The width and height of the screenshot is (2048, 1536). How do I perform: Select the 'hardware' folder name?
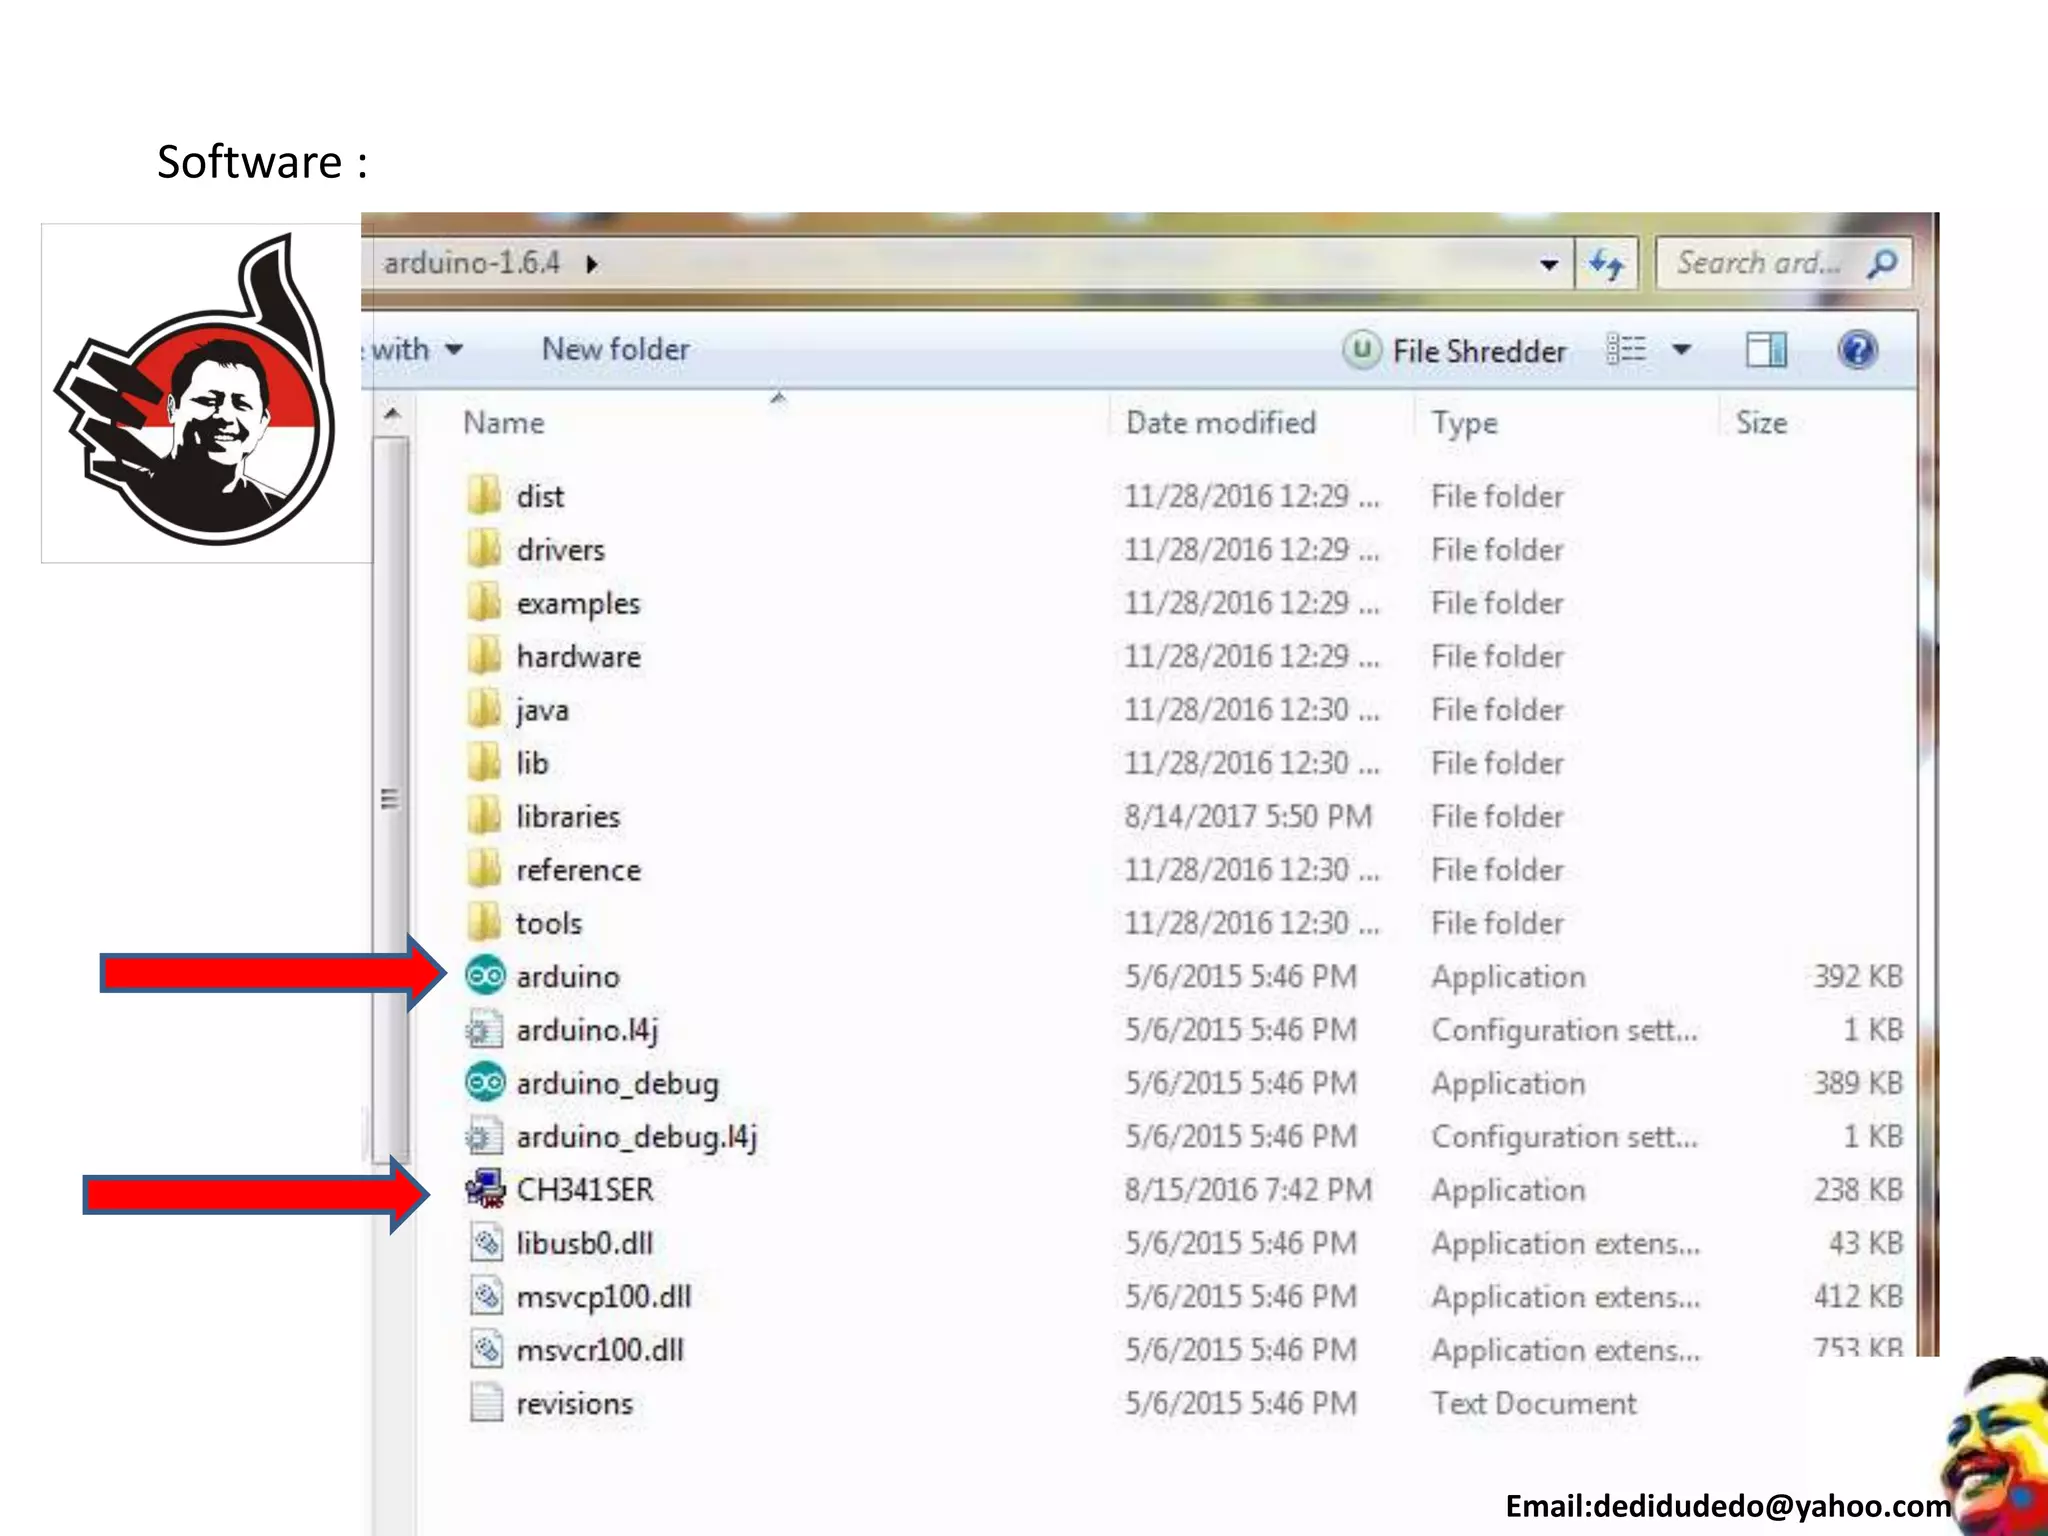578,656
